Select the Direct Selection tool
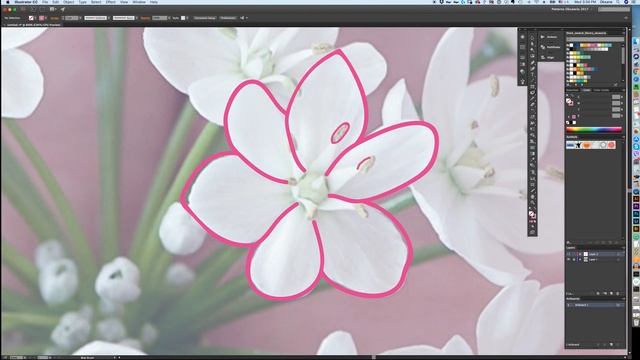This screenshot has width=640, height=360. click(532, 44)
